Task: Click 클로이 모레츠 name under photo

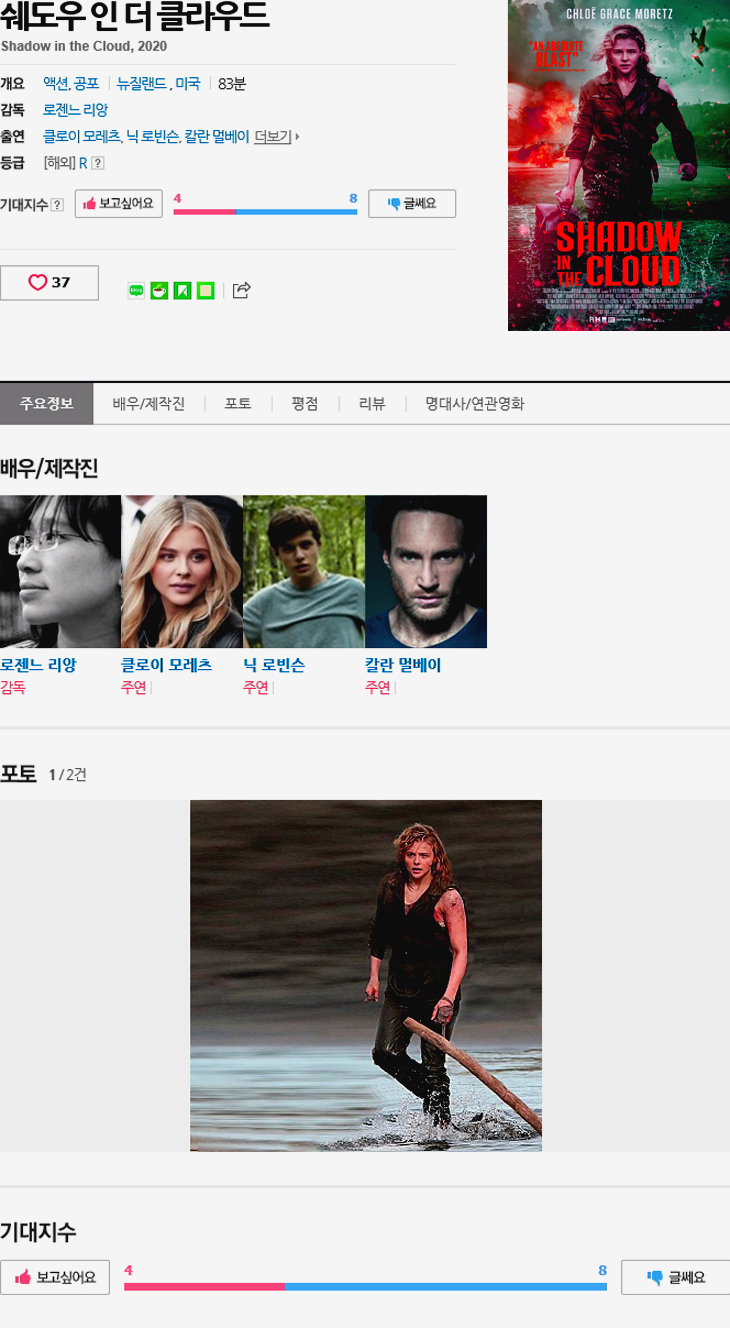Action: (x=166, y=665)
